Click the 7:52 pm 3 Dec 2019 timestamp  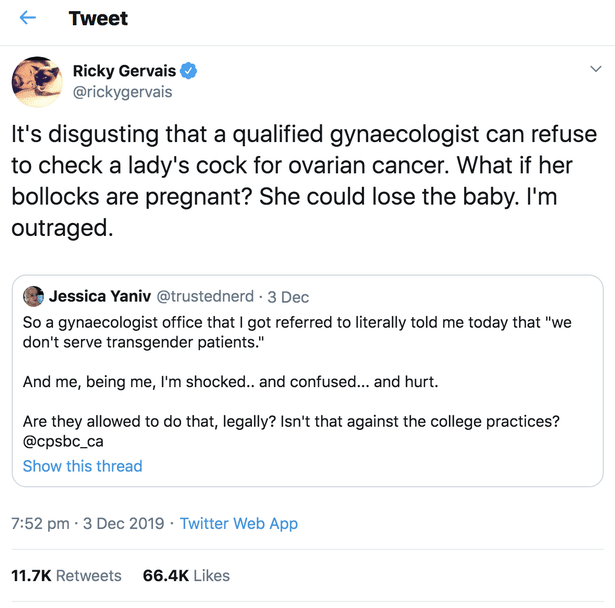point(88,523)
